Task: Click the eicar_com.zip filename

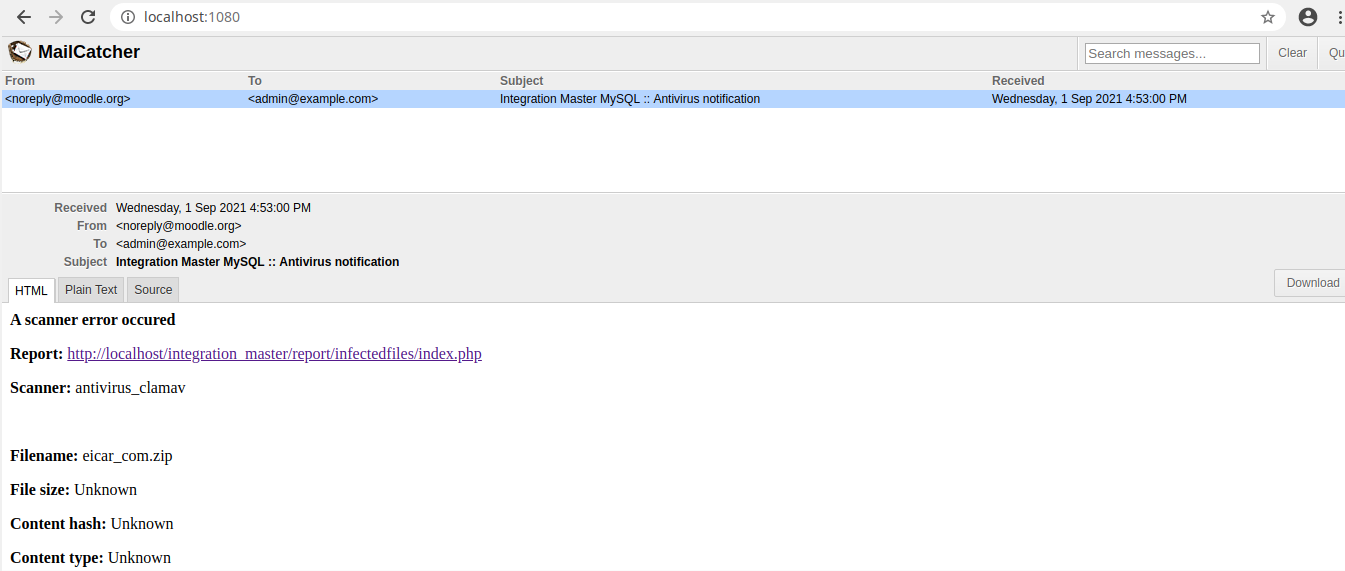Action: (127, 456)
